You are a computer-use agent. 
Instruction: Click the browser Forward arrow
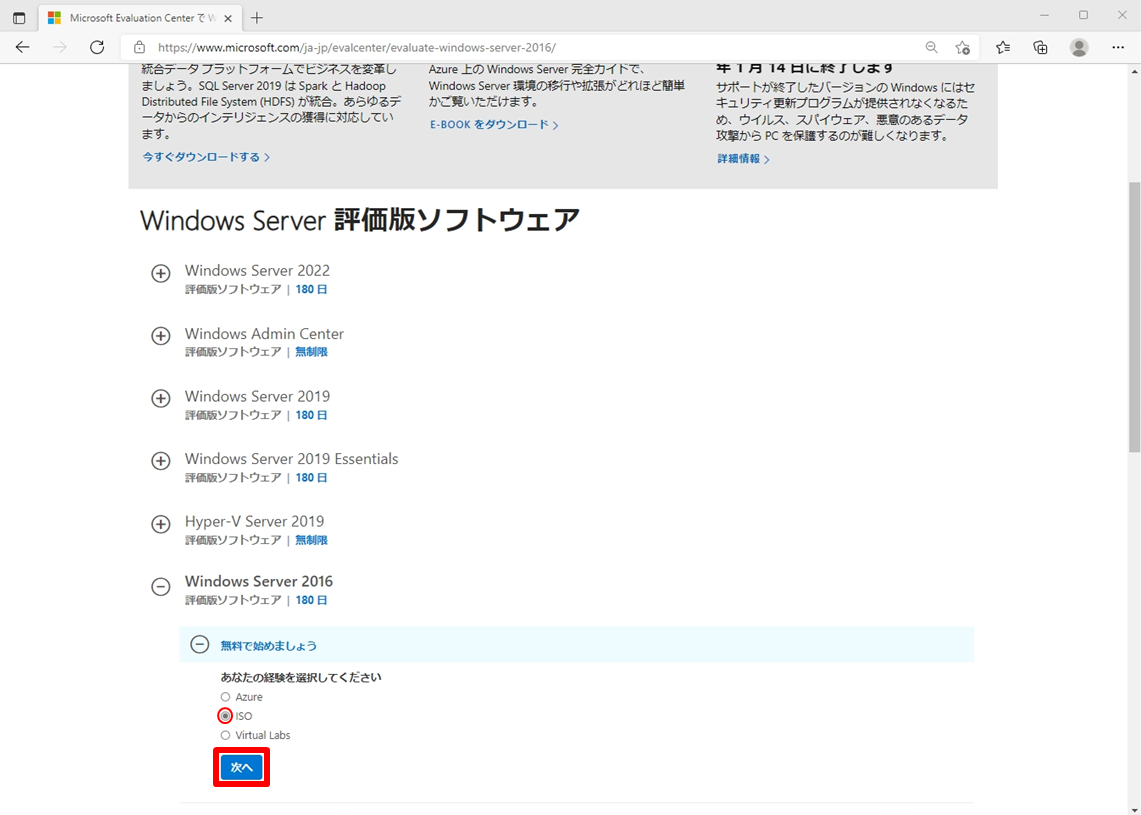click(60, 47)
